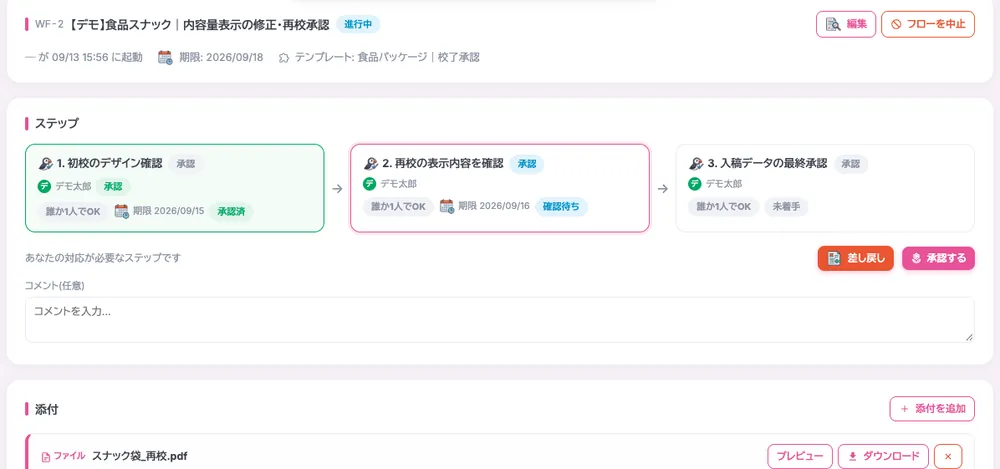Add an attachment via 添付を追加

pos(932,409)
